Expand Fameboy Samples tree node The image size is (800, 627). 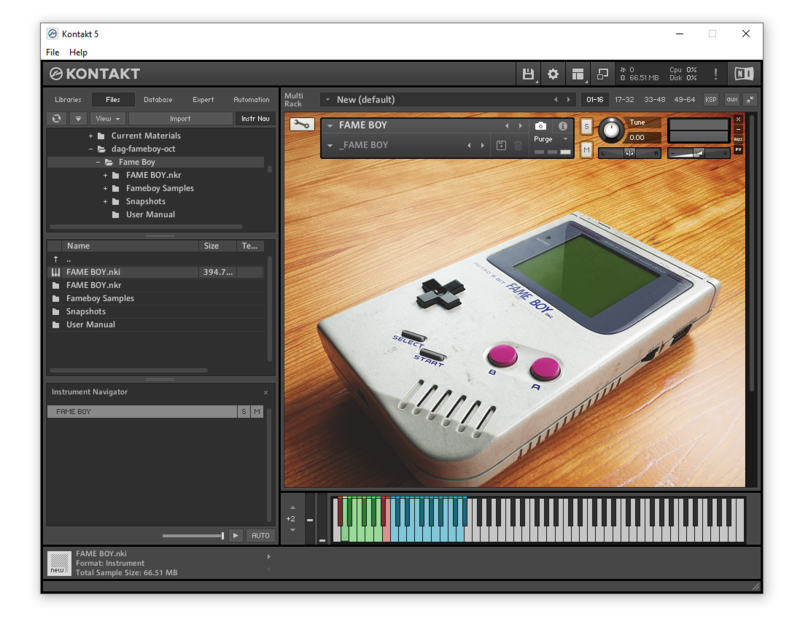[105, 189]
